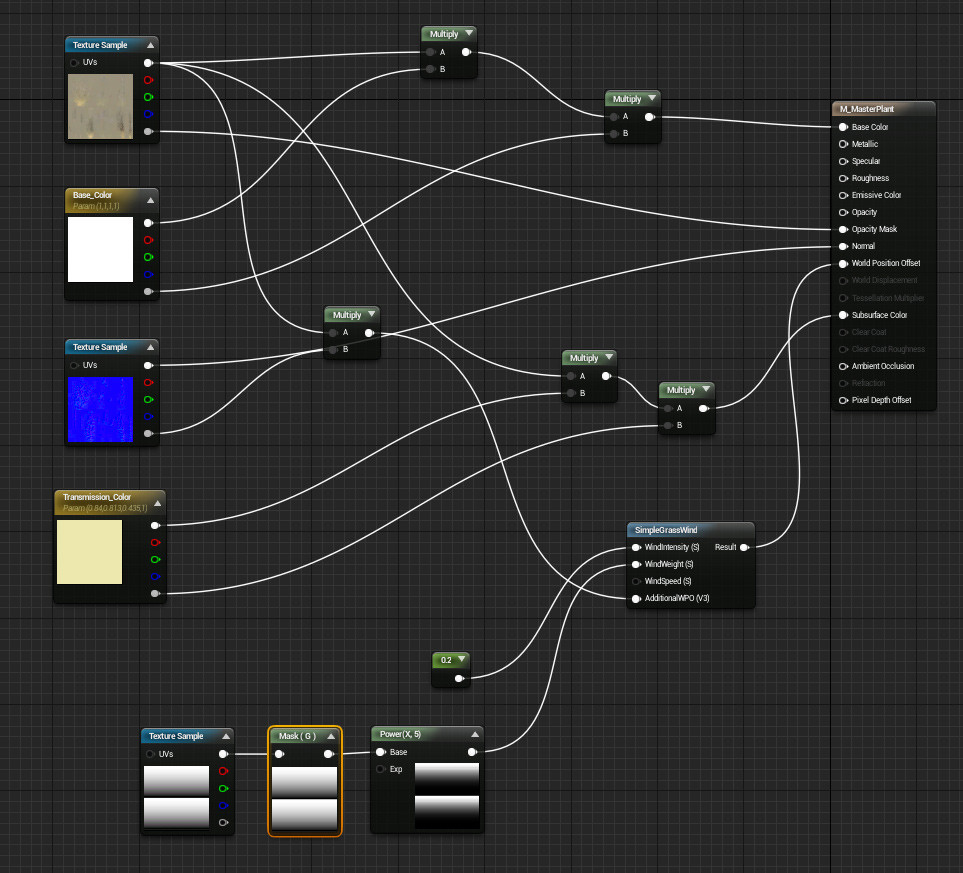Click the Specular input pin
This screenshot has width=963, height=873.
click(843, 161)
